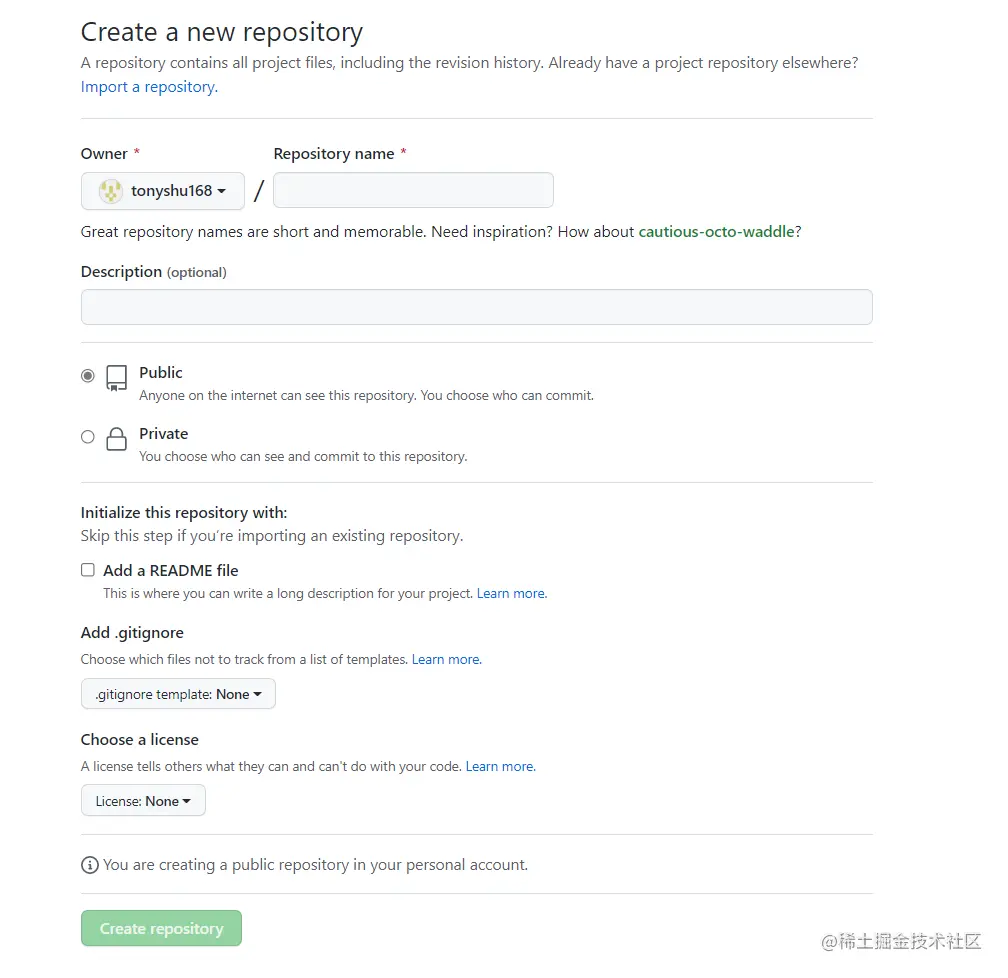The height and width of the screenshot is (978, 1008).
Task: Click Learn more link about .gitignore
Action: [446, 660]
